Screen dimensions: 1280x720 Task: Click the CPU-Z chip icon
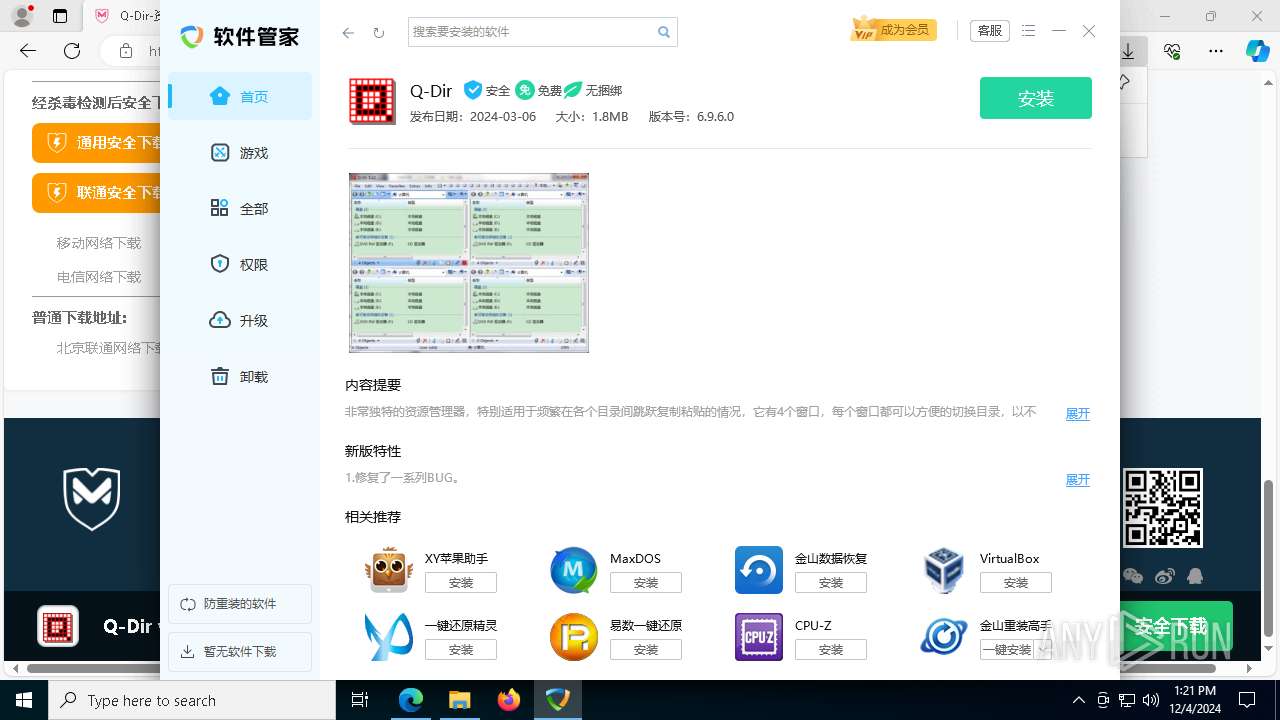coord(759,637)
